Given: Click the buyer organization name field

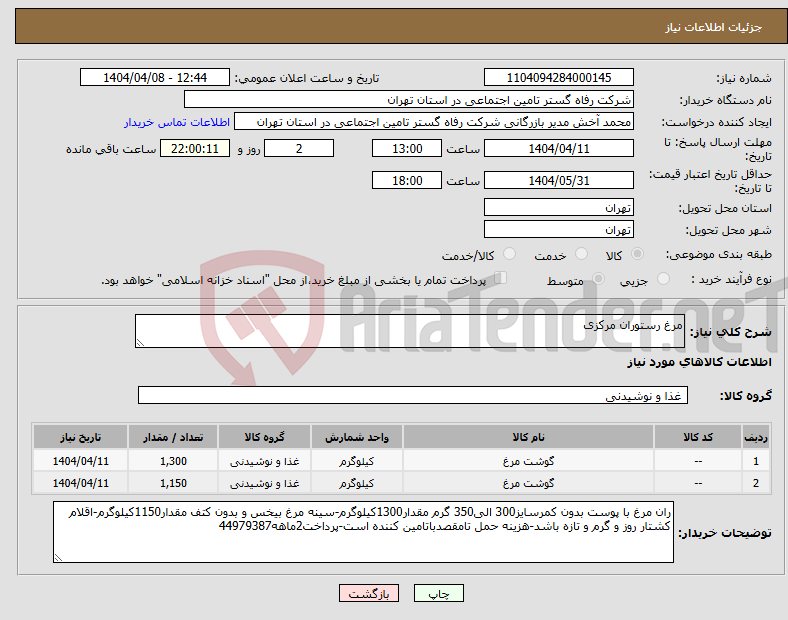Looking at the screenshot, I should (x=409, y=99).
